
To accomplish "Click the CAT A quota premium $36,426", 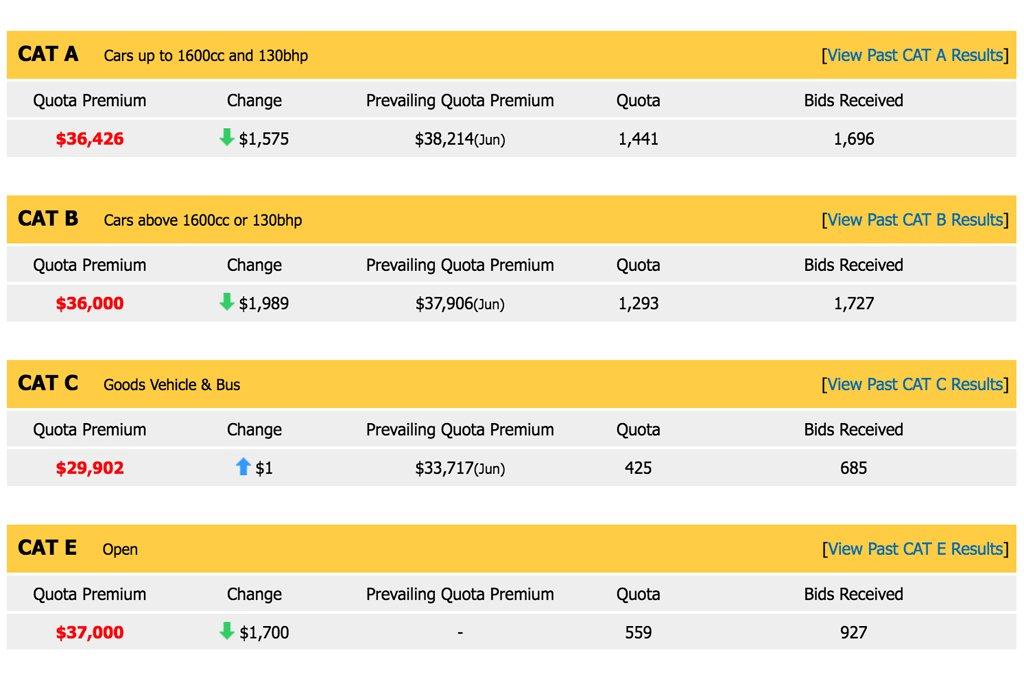I will (x=90, y=139).
